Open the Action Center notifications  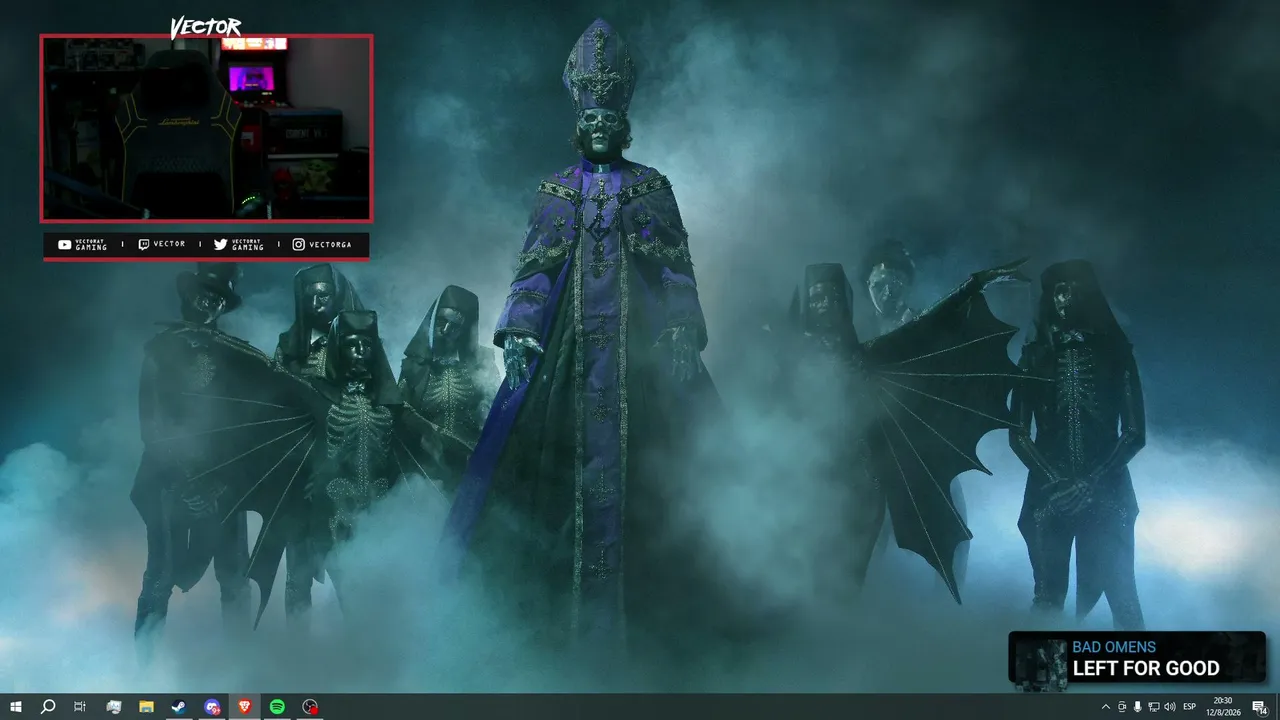coord(1260,707)
